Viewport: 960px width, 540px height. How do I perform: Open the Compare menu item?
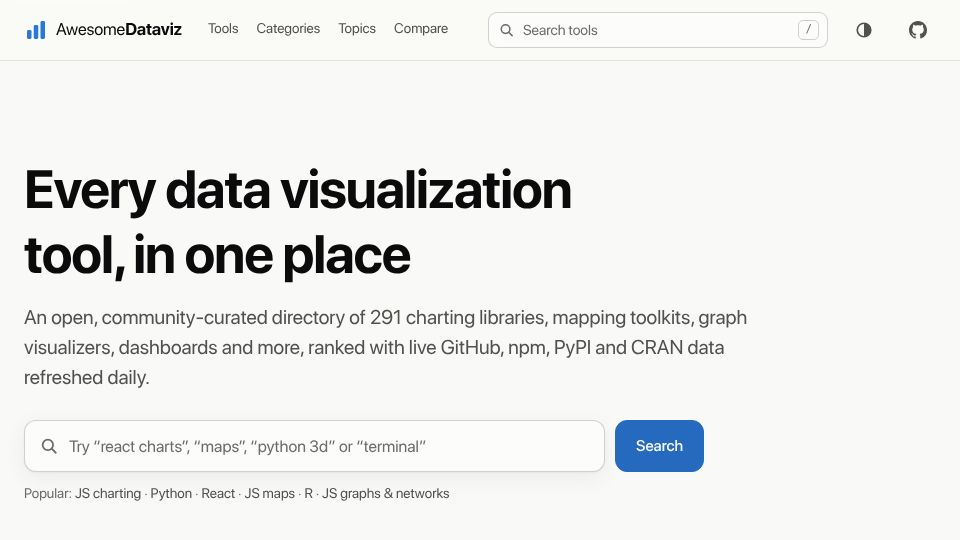pyautogui.click(x=421, y=29)
